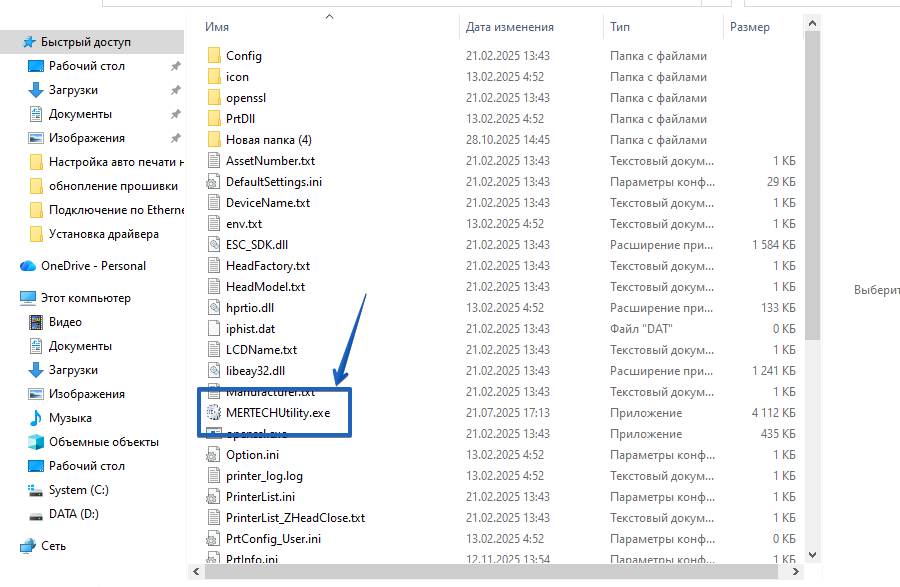Viewport: 900px width, 587px height.
Task: Expand the Быстрый доступ tree node
Action: pyautogui.click(x=10, y=42)
